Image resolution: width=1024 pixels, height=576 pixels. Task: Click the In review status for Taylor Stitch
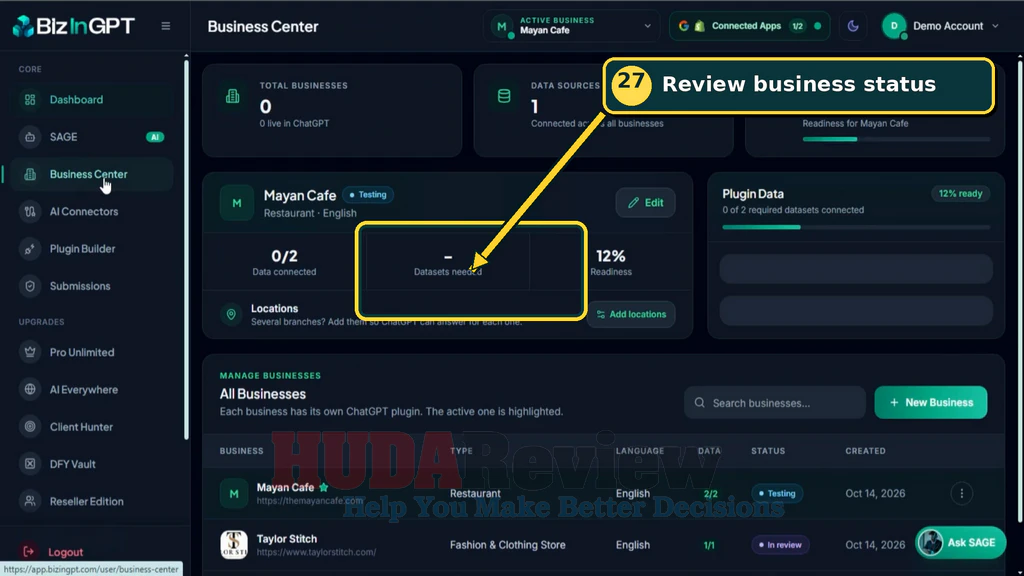(x=780, y=545)
